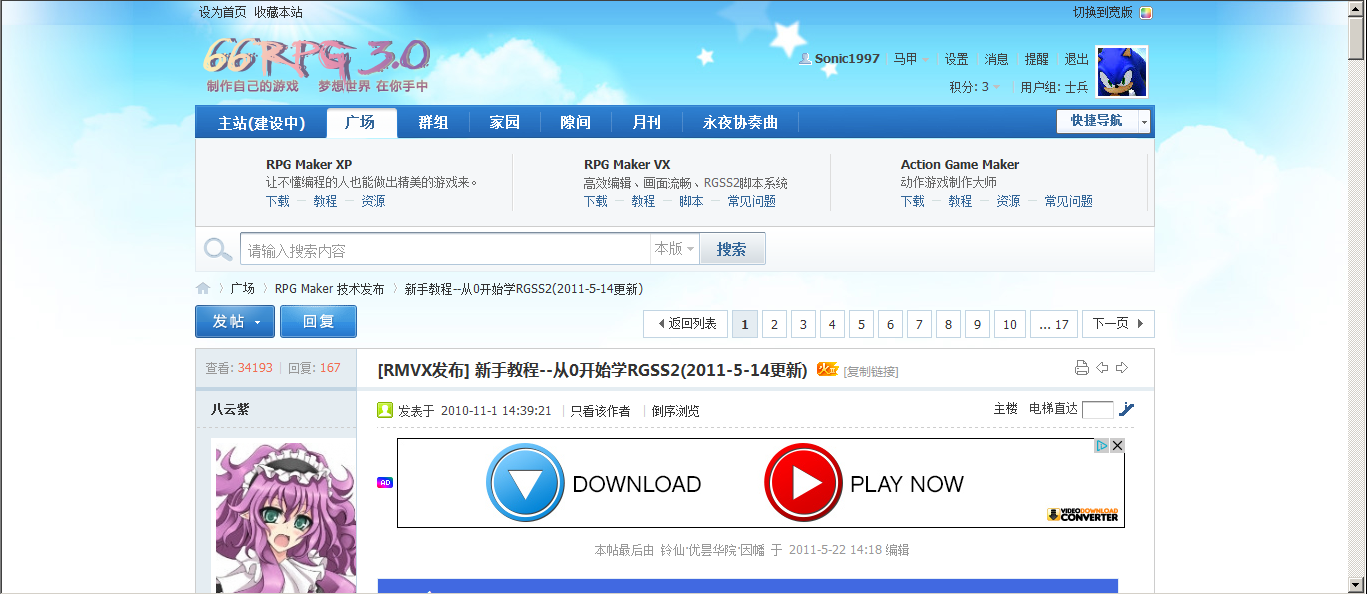Toggle view author only filter

[x=600, y=411]
